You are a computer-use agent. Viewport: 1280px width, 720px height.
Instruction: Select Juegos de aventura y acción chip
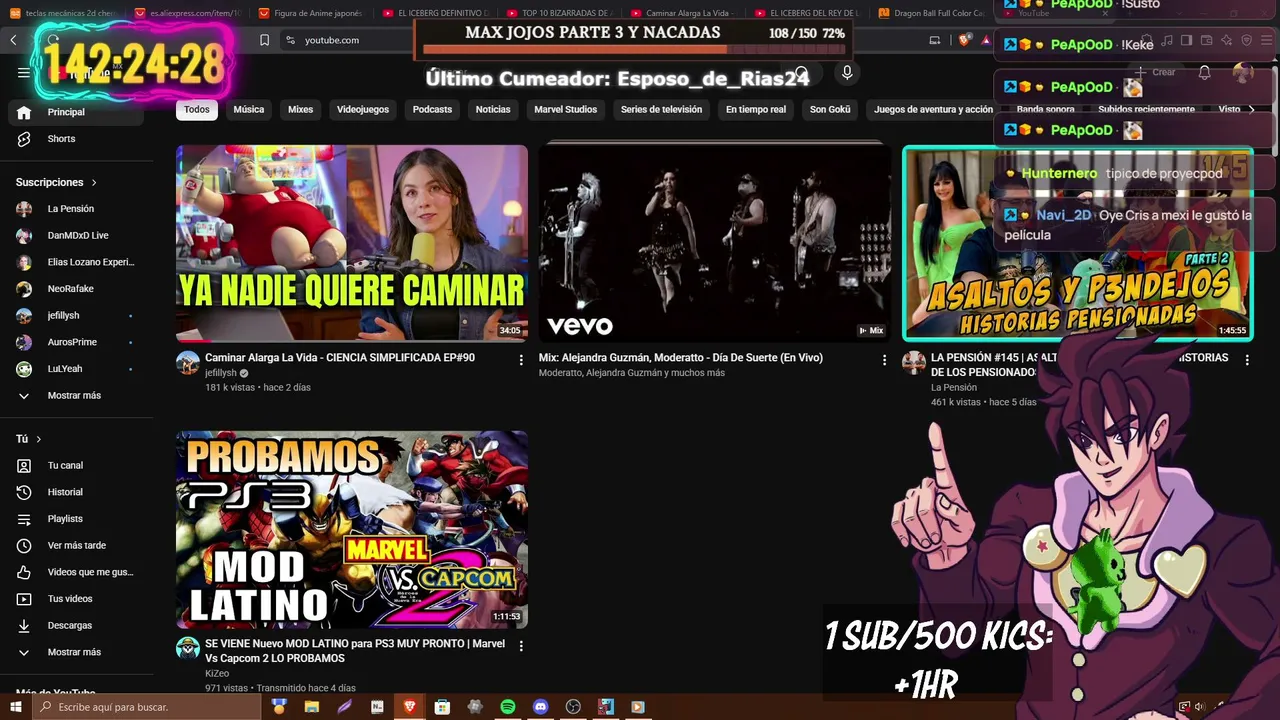pos(933,110)
